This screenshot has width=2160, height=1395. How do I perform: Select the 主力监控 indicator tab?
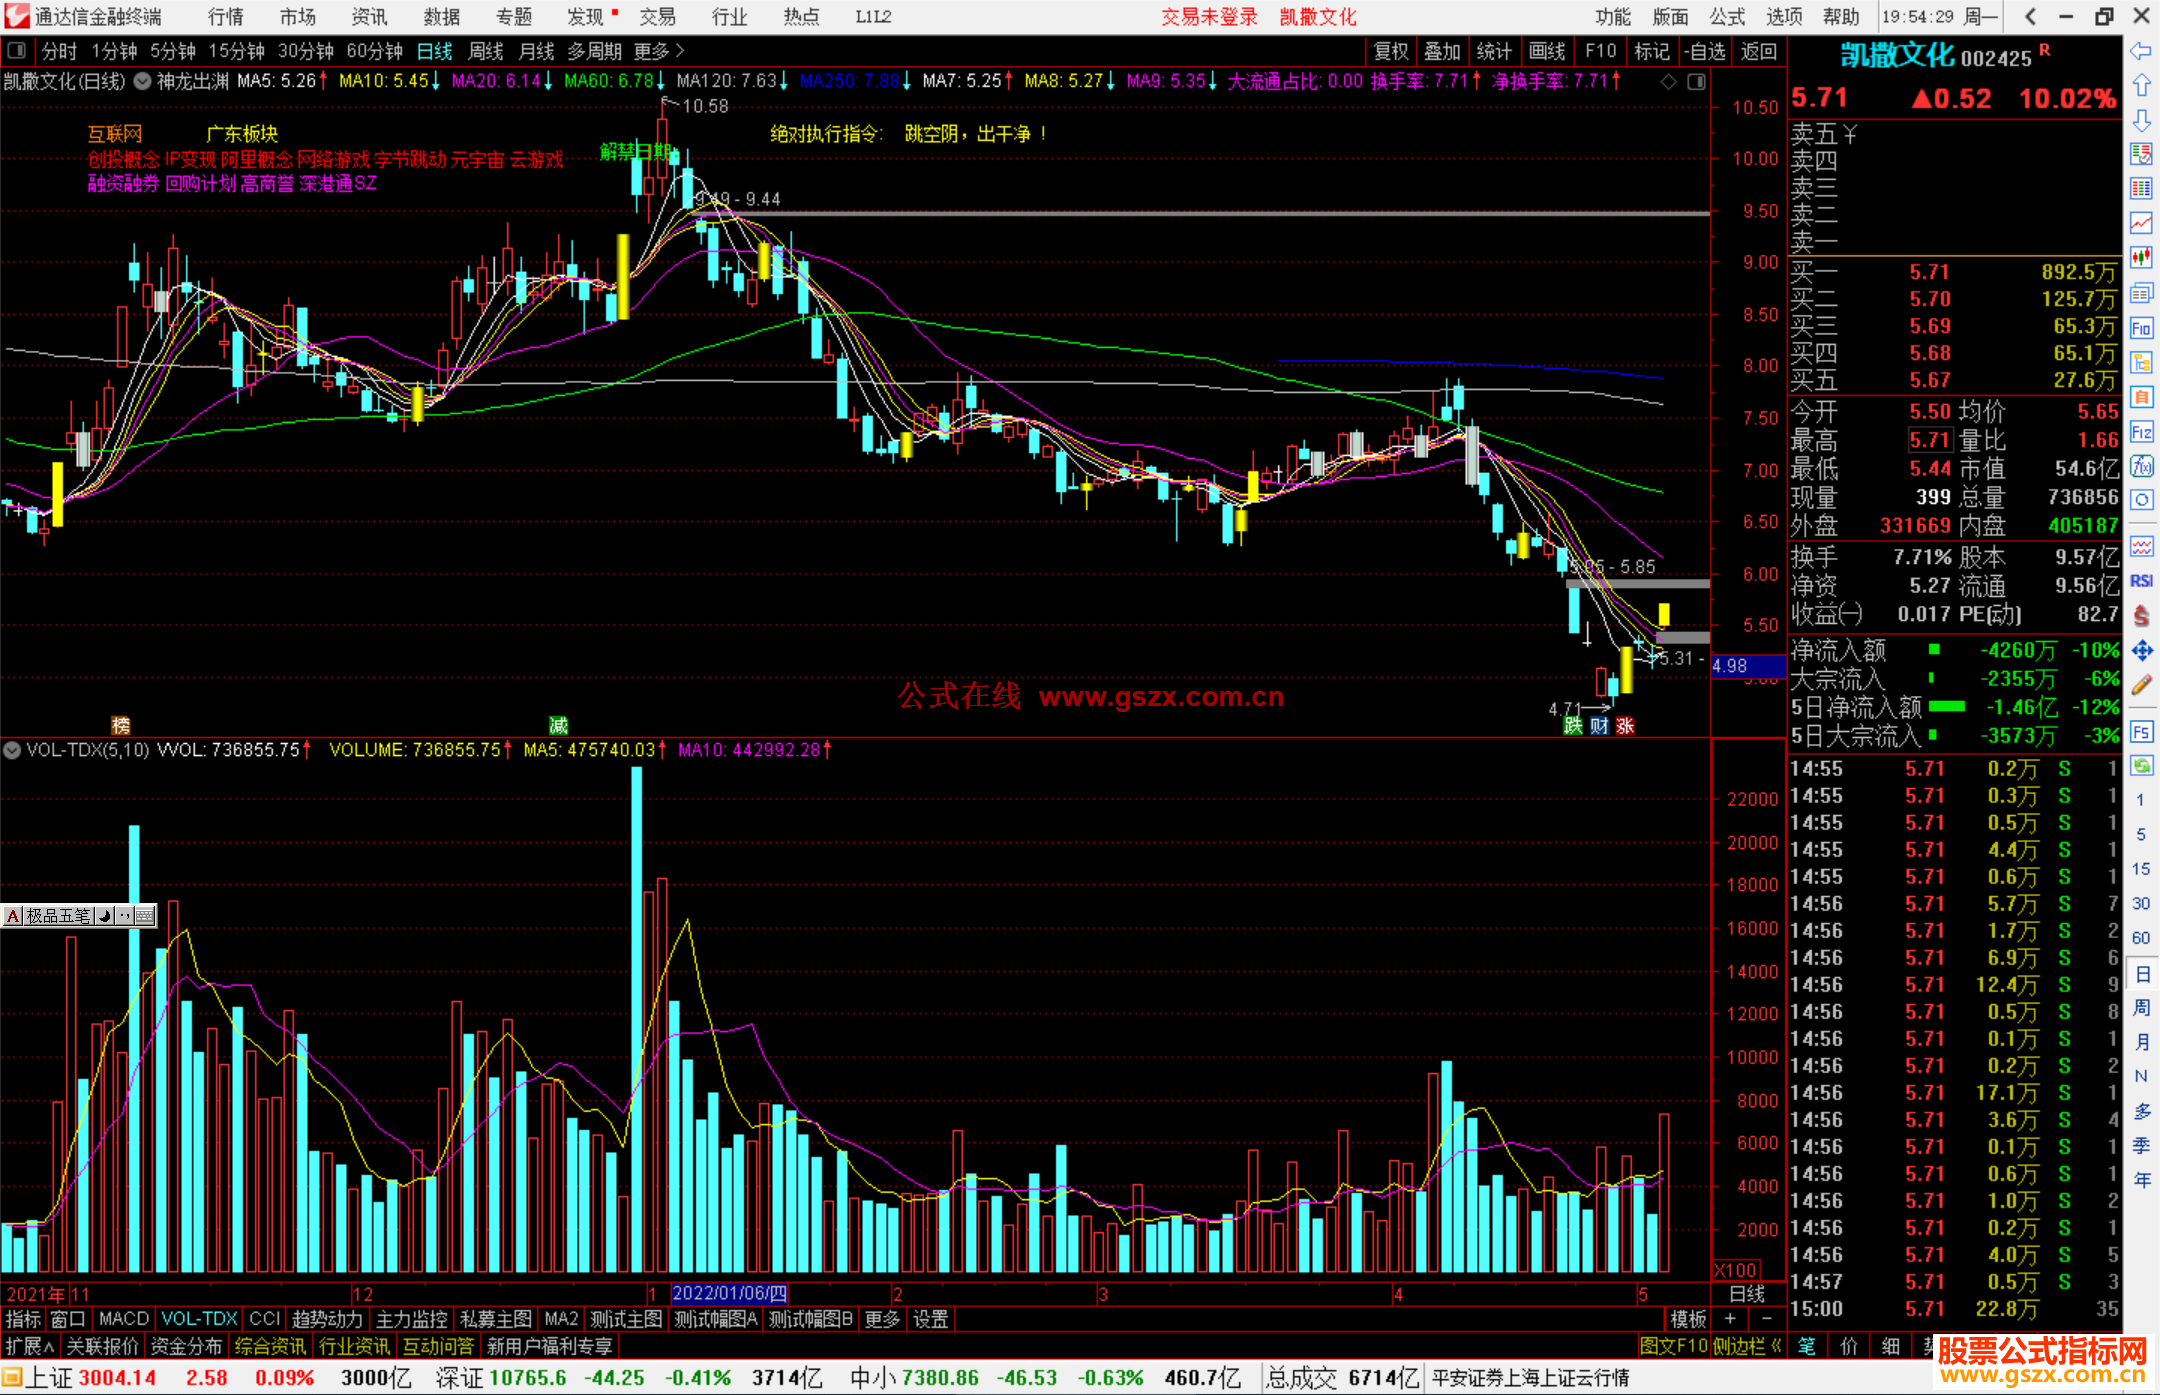412,1319
